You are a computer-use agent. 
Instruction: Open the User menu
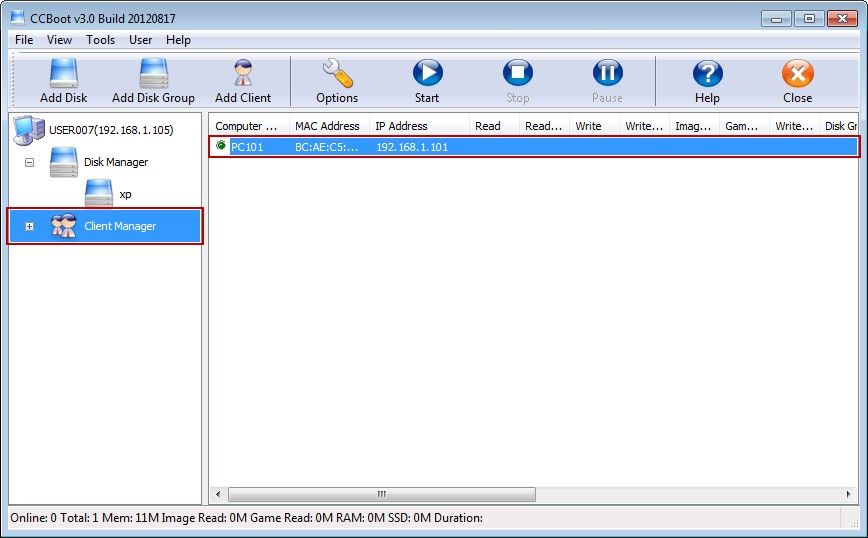pos(141,40)
